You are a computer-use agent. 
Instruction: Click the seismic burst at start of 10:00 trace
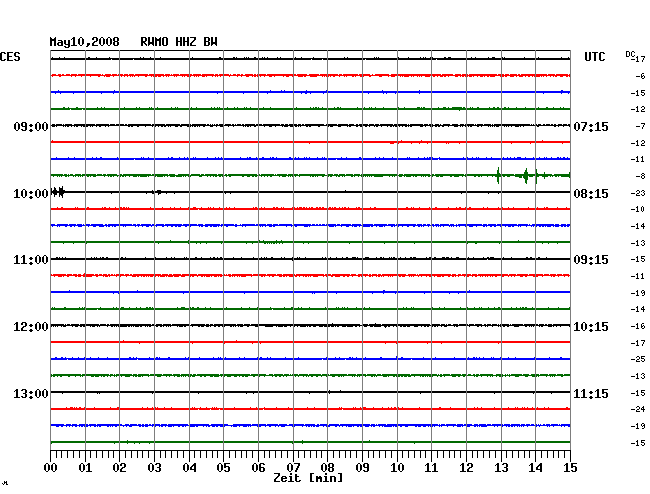click(58, 192)
